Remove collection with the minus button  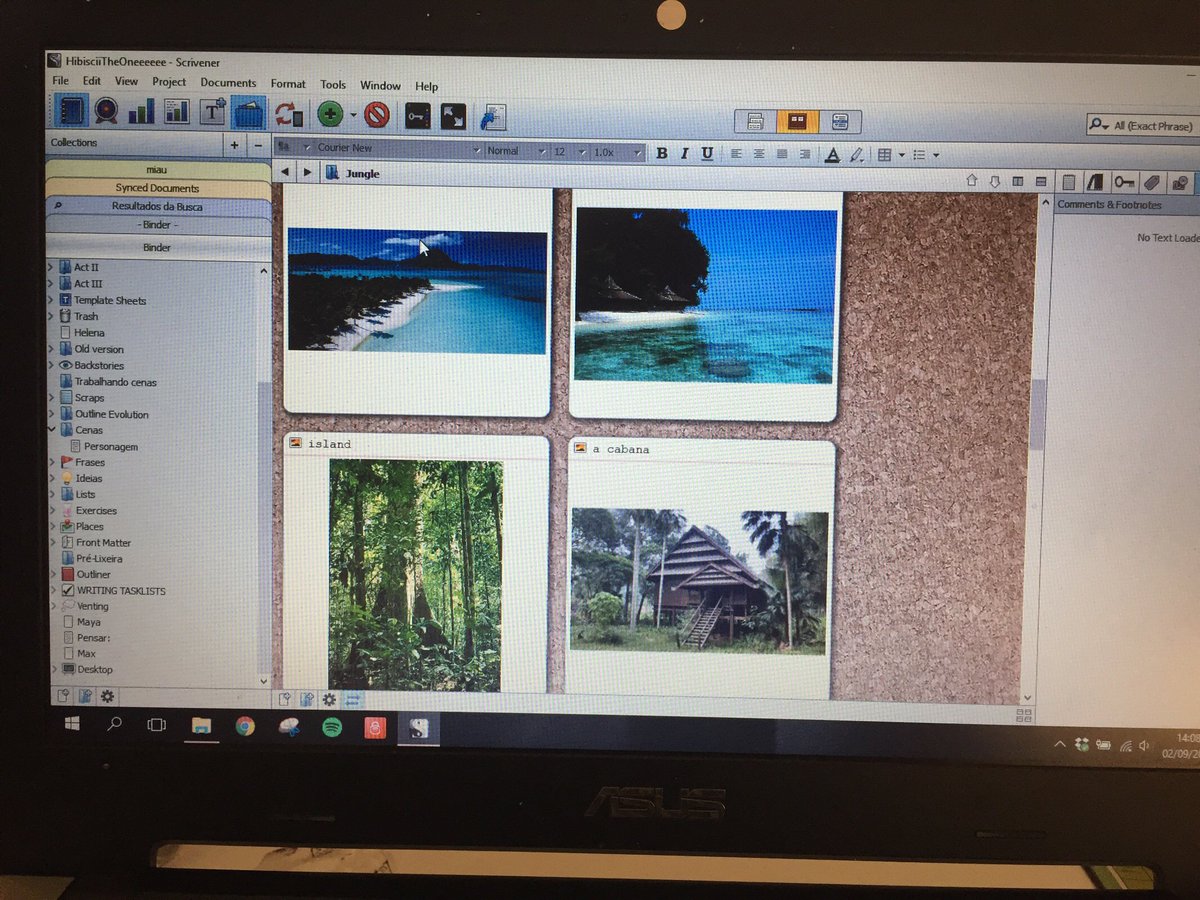(x=258, y=145)
